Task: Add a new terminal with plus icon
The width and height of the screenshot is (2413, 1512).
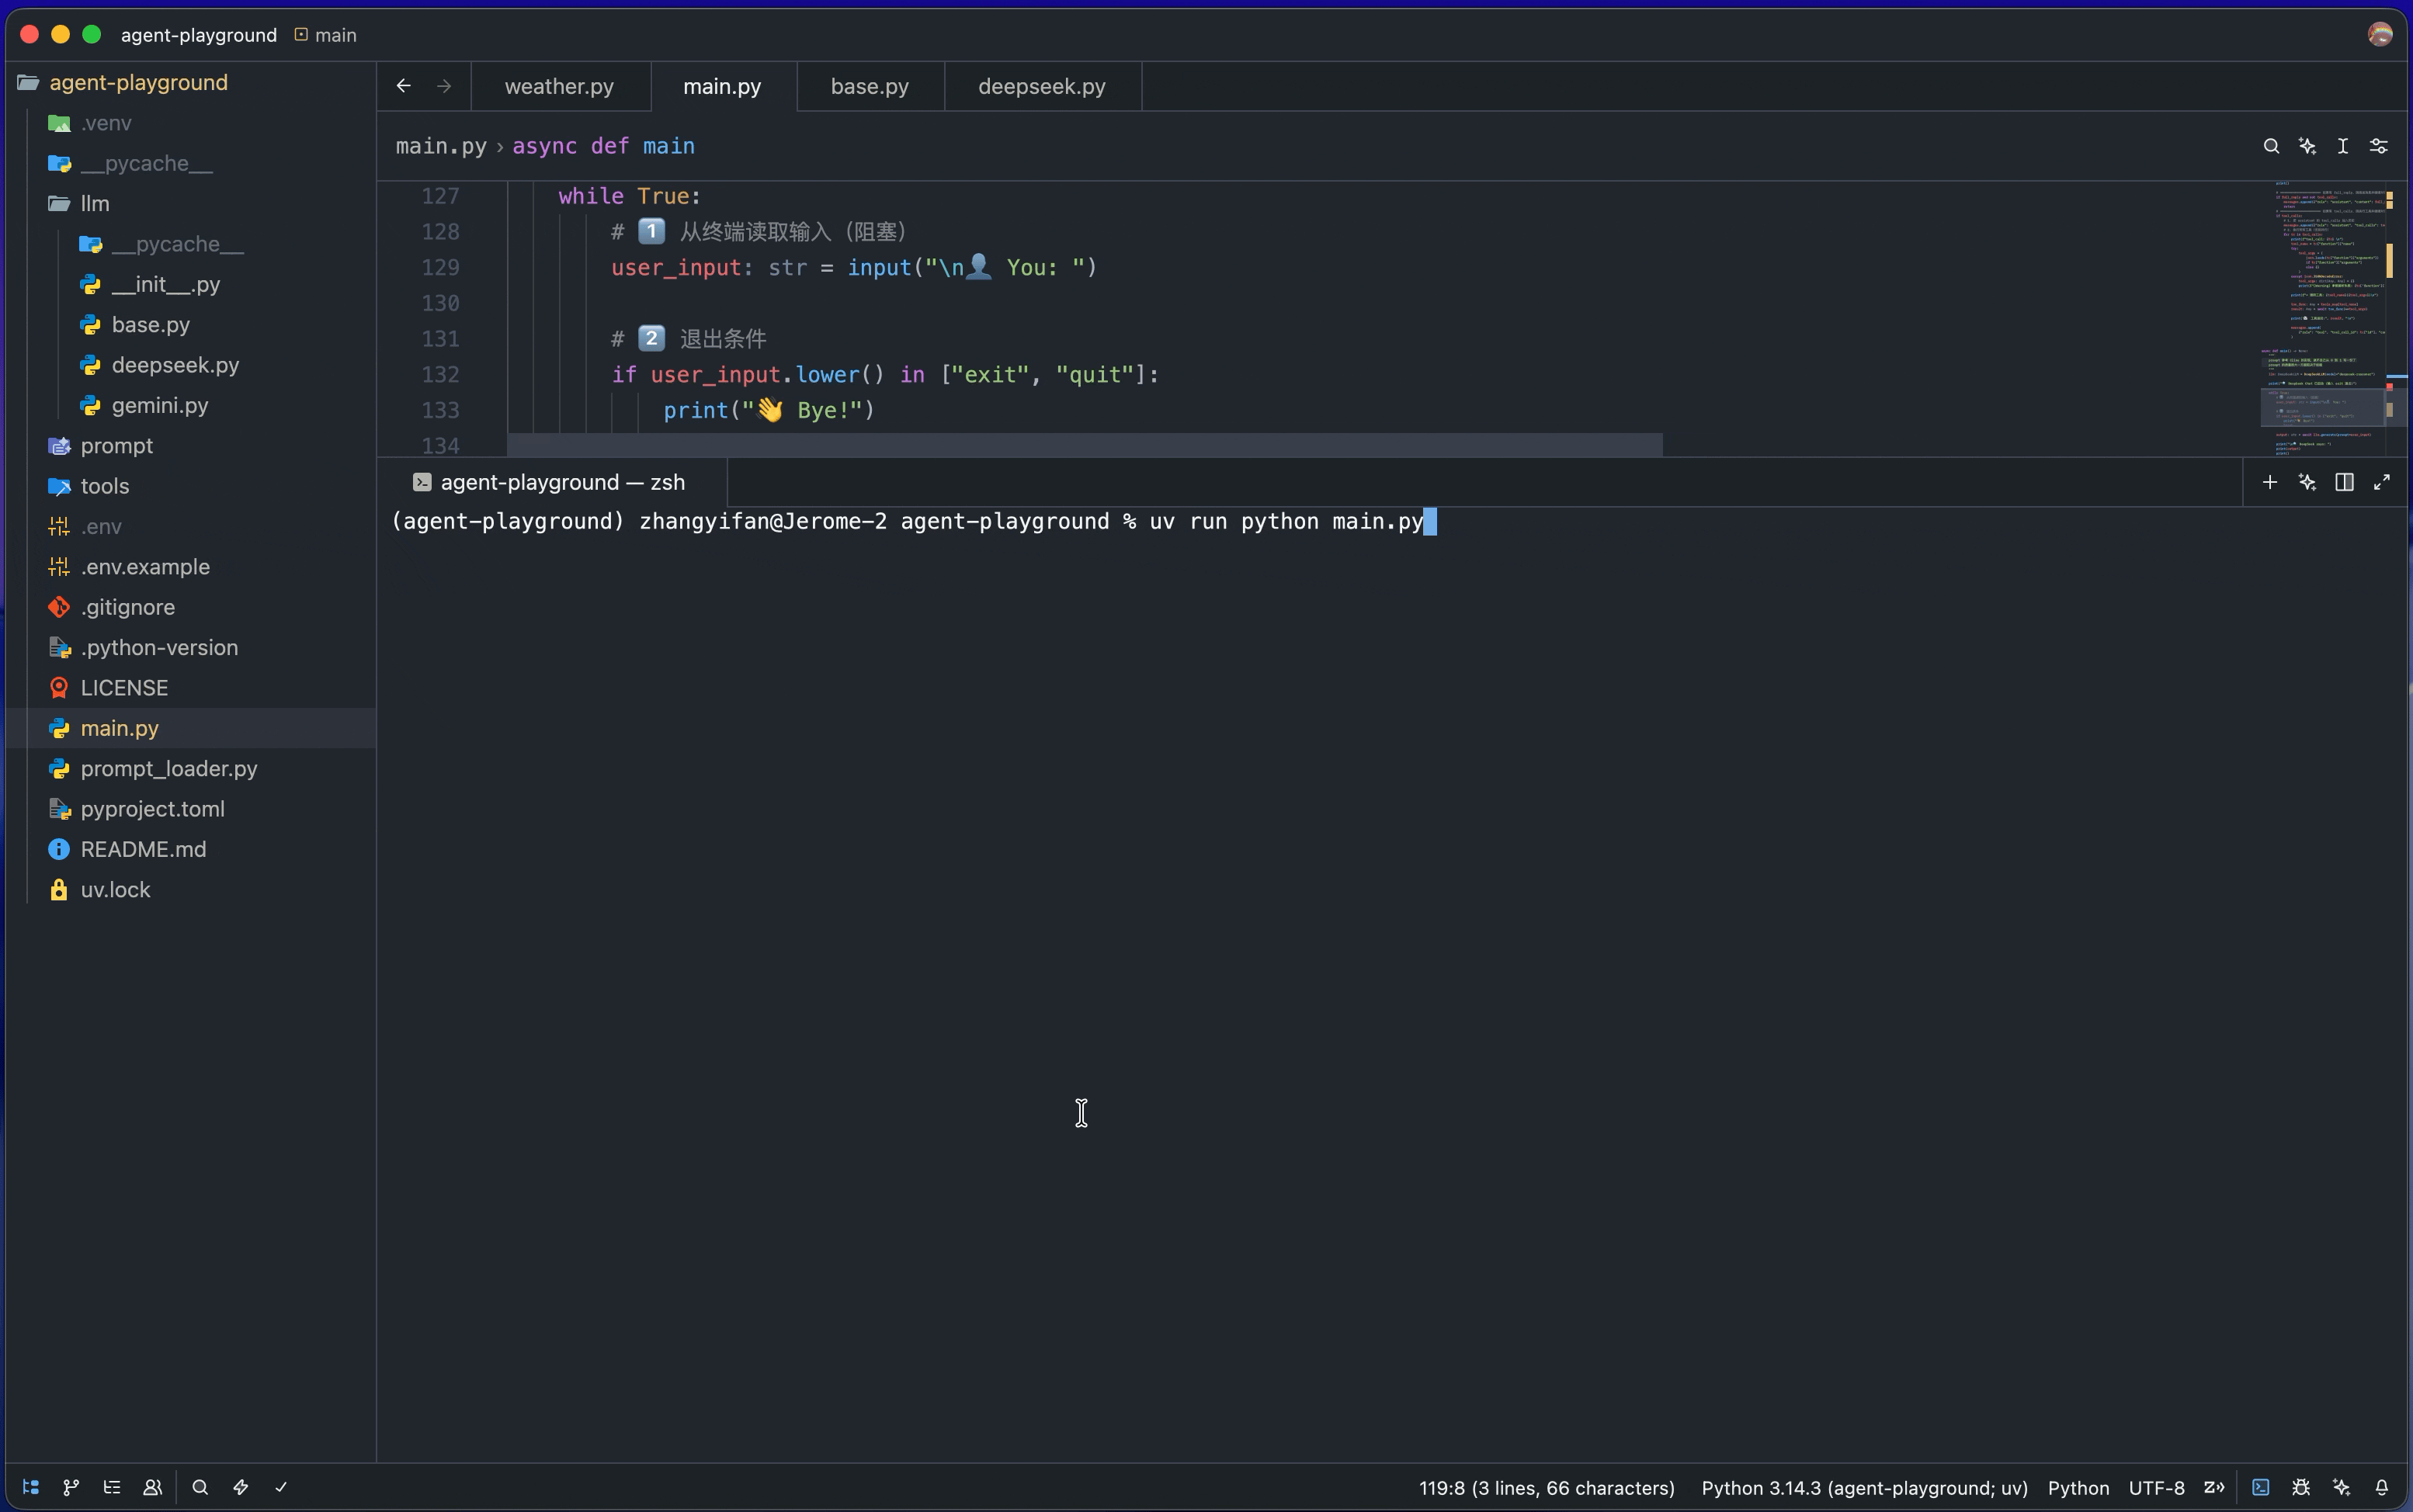Action: tap(2270, 482)
